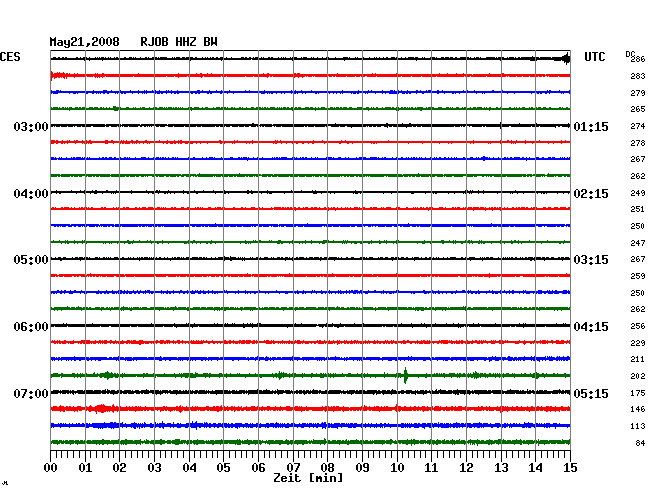The height and width of the screenshot is (494, 650).
Task: Click the Zeit [min] axis title
Action: tap(308, 478)
